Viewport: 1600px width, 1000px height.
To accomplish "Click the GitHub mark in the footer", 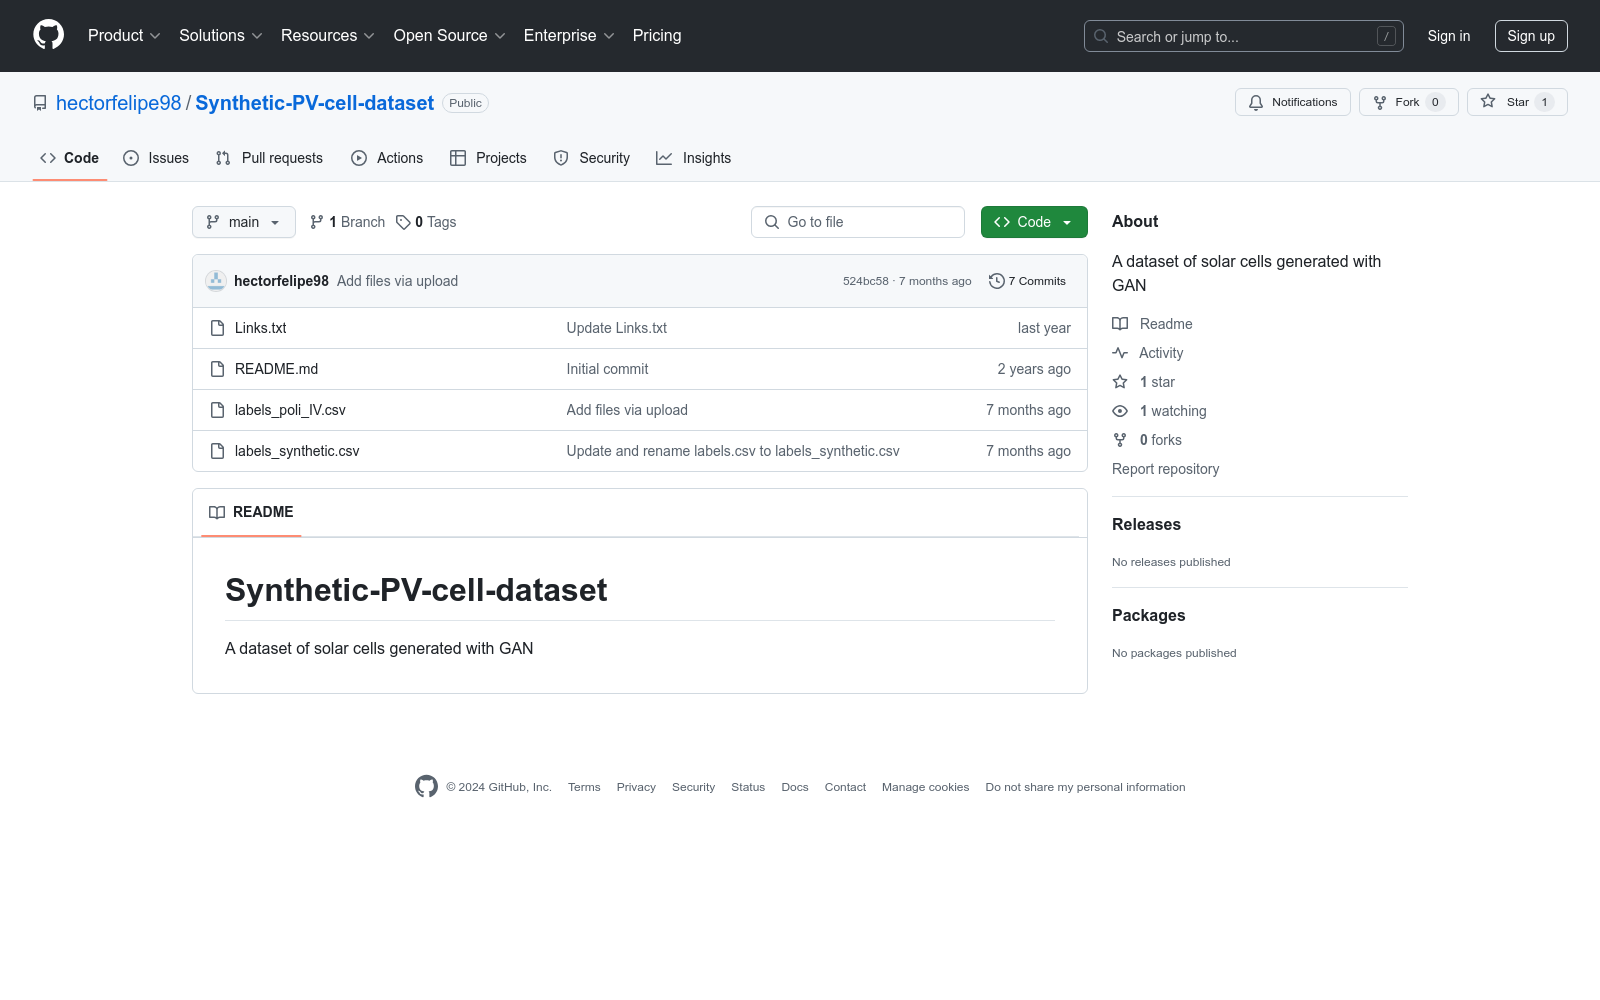I will click(x=426, y=787).
